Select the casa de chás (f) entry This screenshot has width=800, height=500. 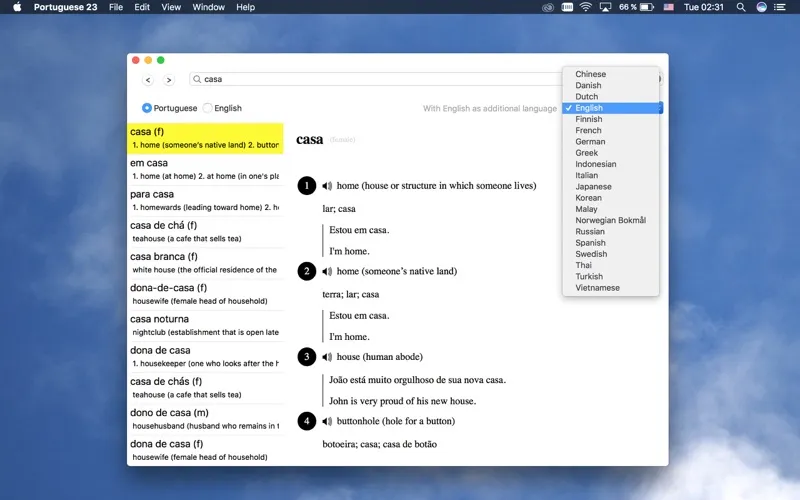pos(205,388)
